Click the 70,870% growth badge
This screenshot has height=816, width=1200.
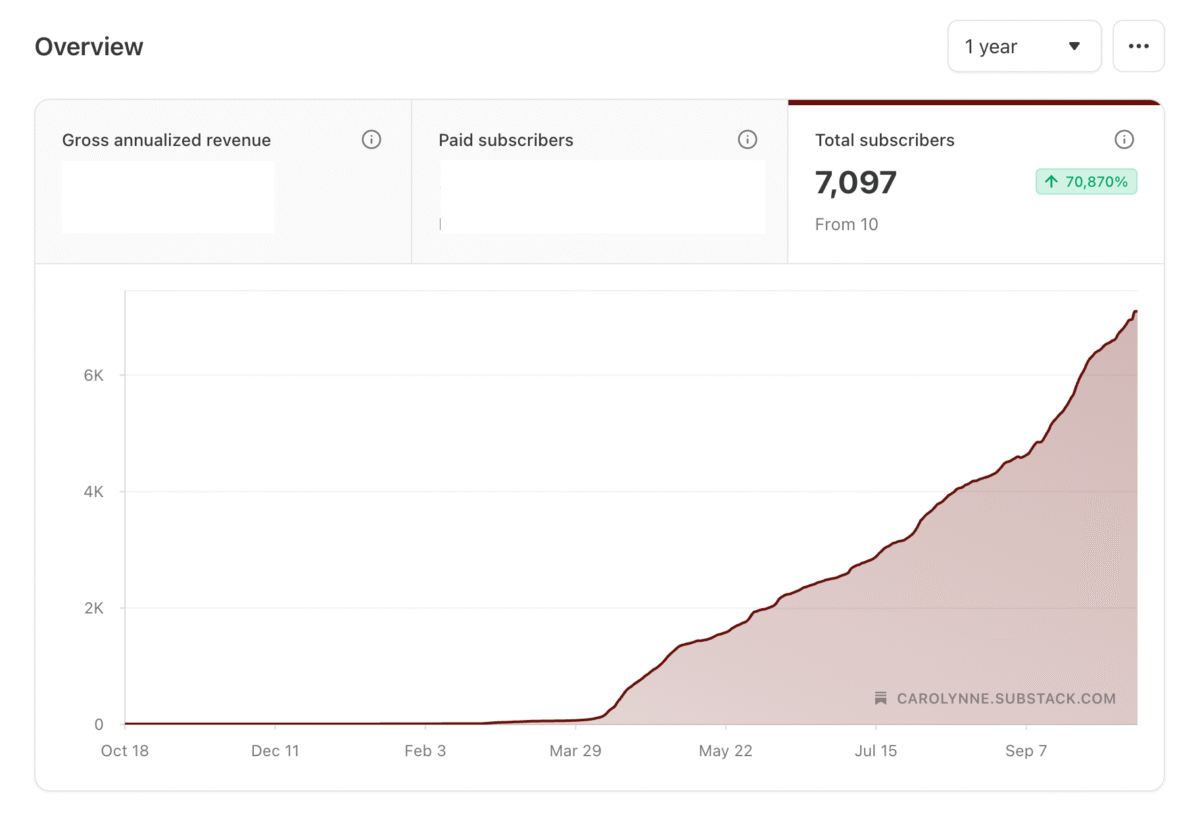(x=1086, y=181)
